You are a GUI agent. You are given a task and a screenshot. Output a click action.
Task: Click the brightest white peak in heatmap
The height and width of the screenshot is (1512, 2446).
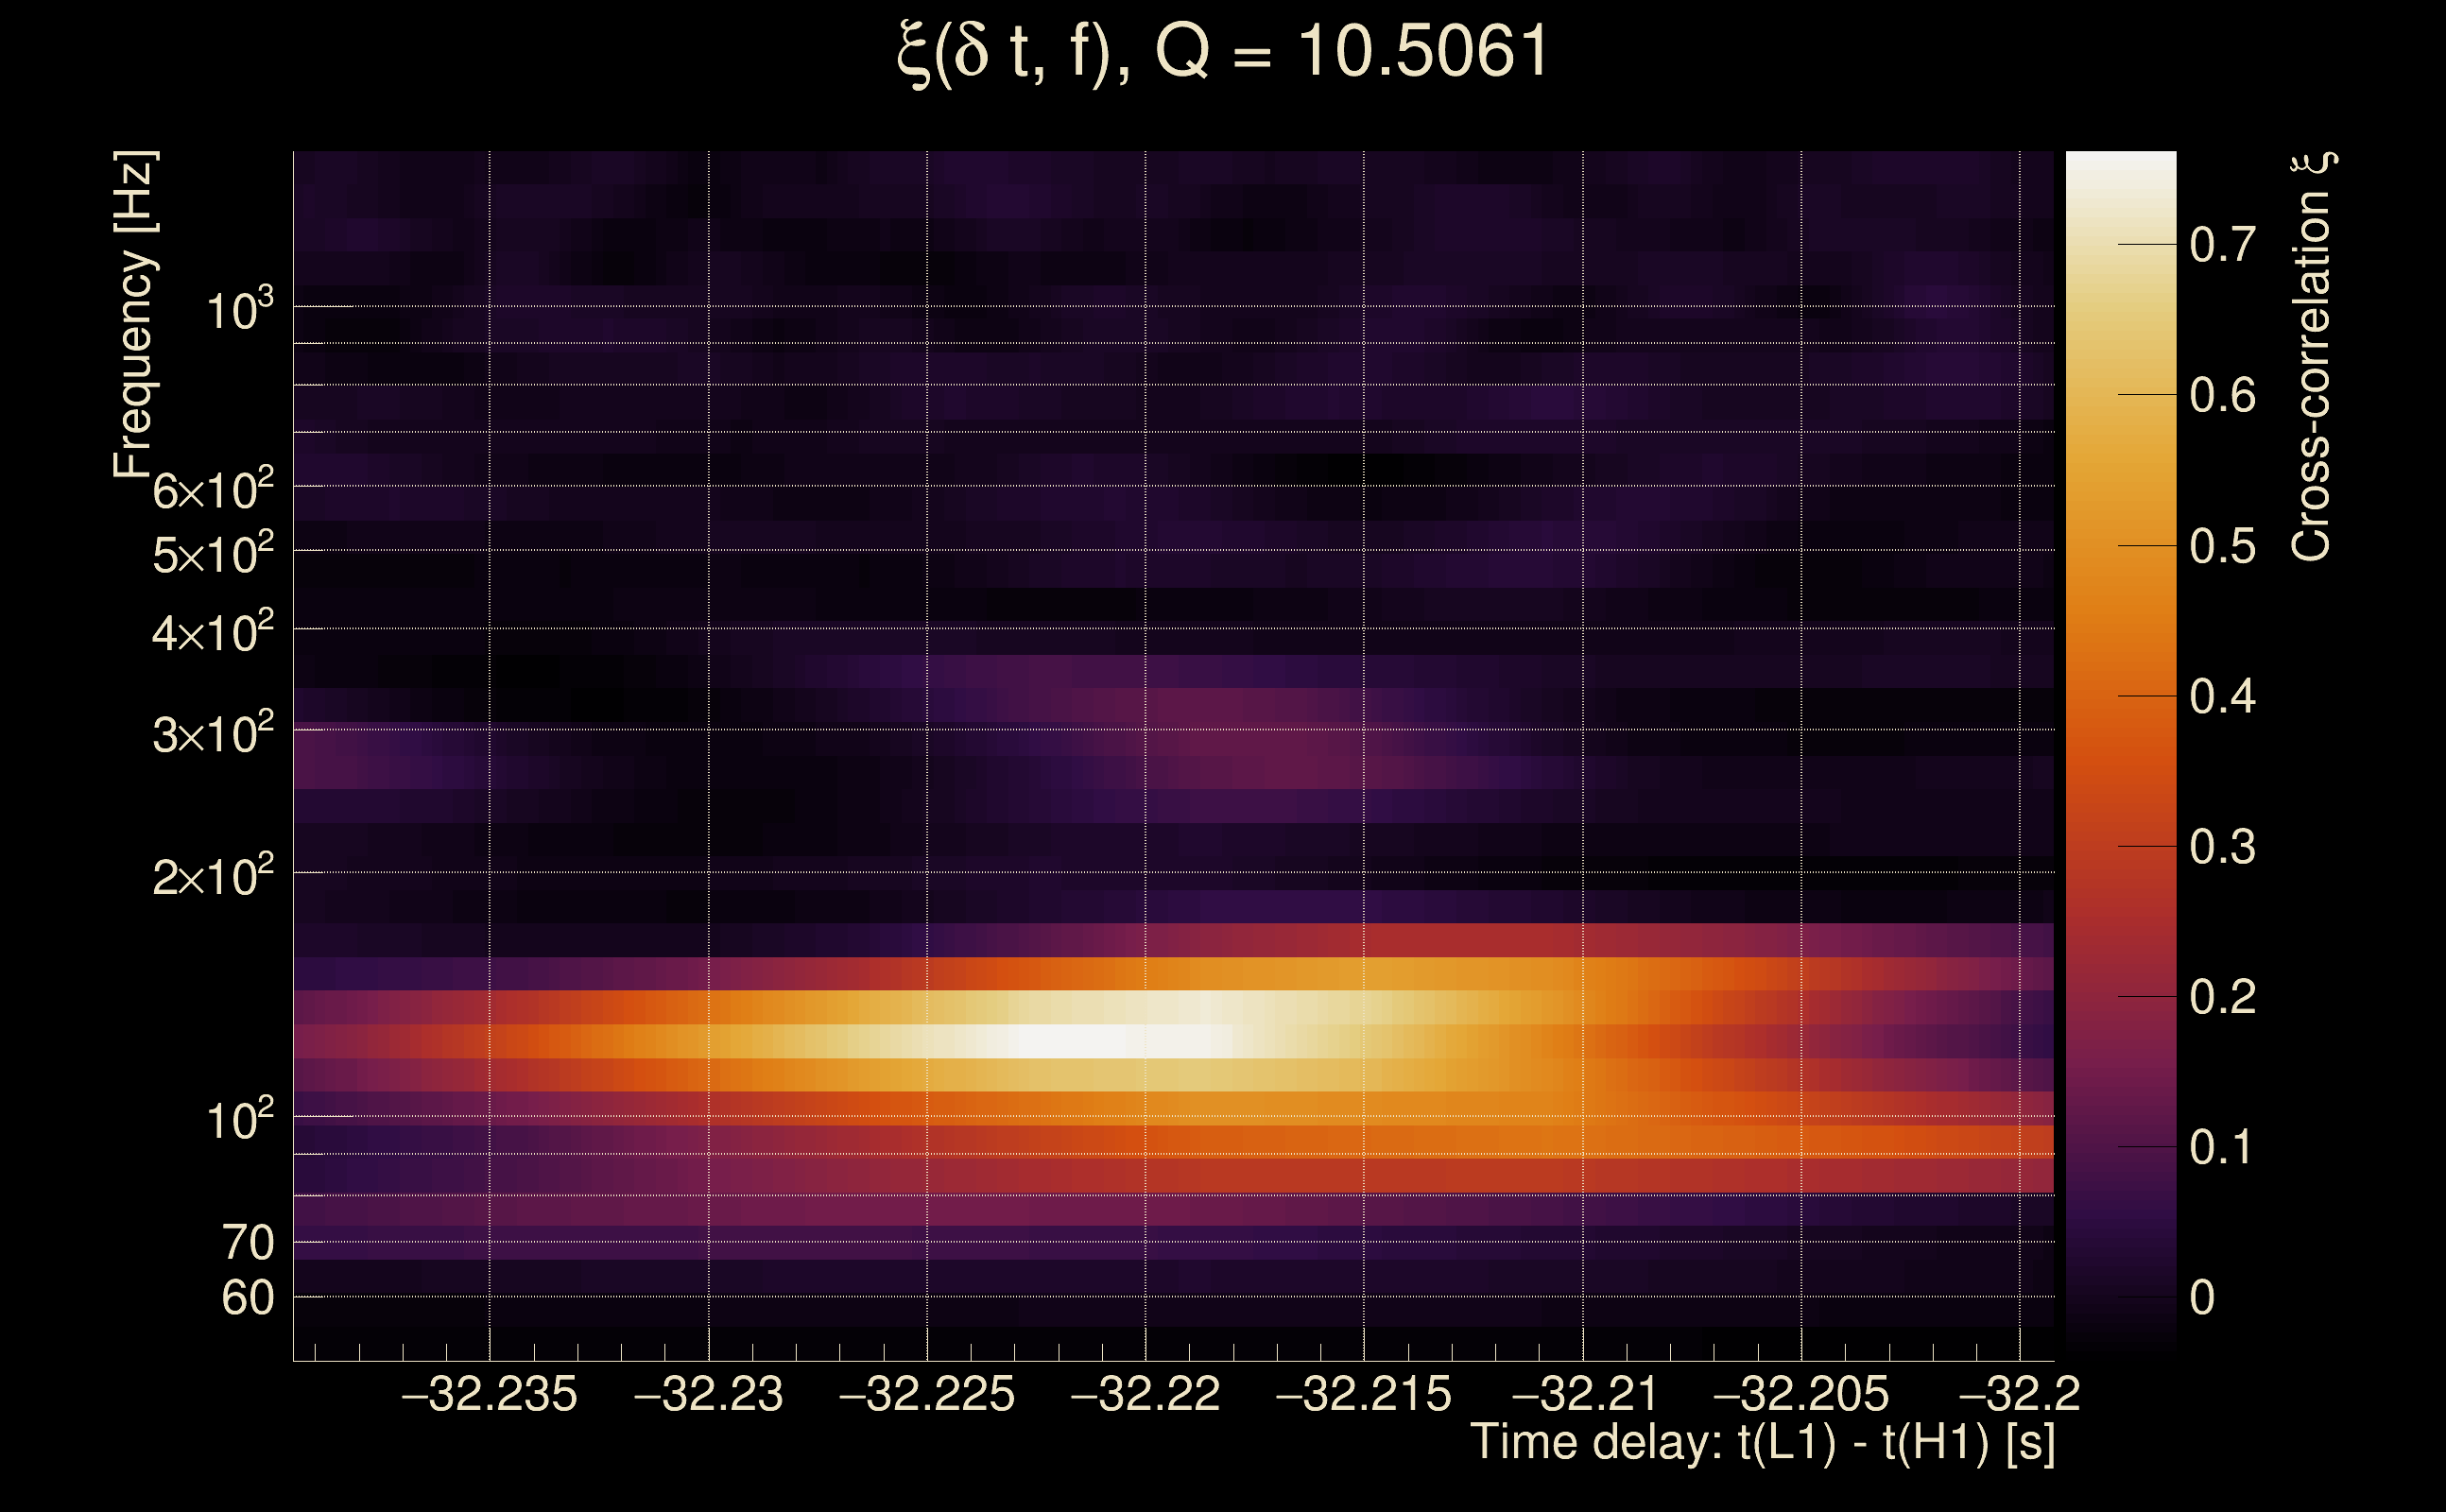coord(1075,1041)
